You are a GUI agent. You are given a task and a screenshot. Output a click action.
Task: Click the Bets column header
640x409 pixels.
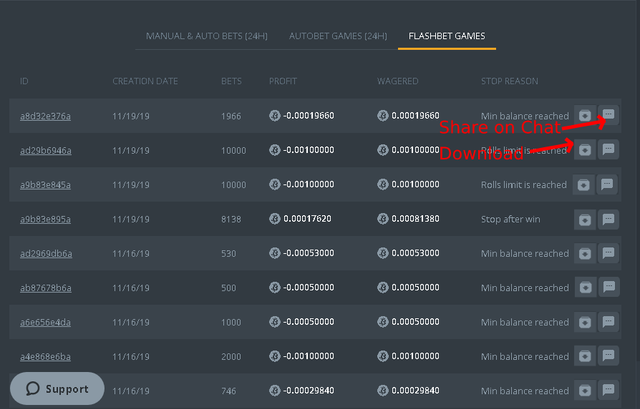pos(231,81)
